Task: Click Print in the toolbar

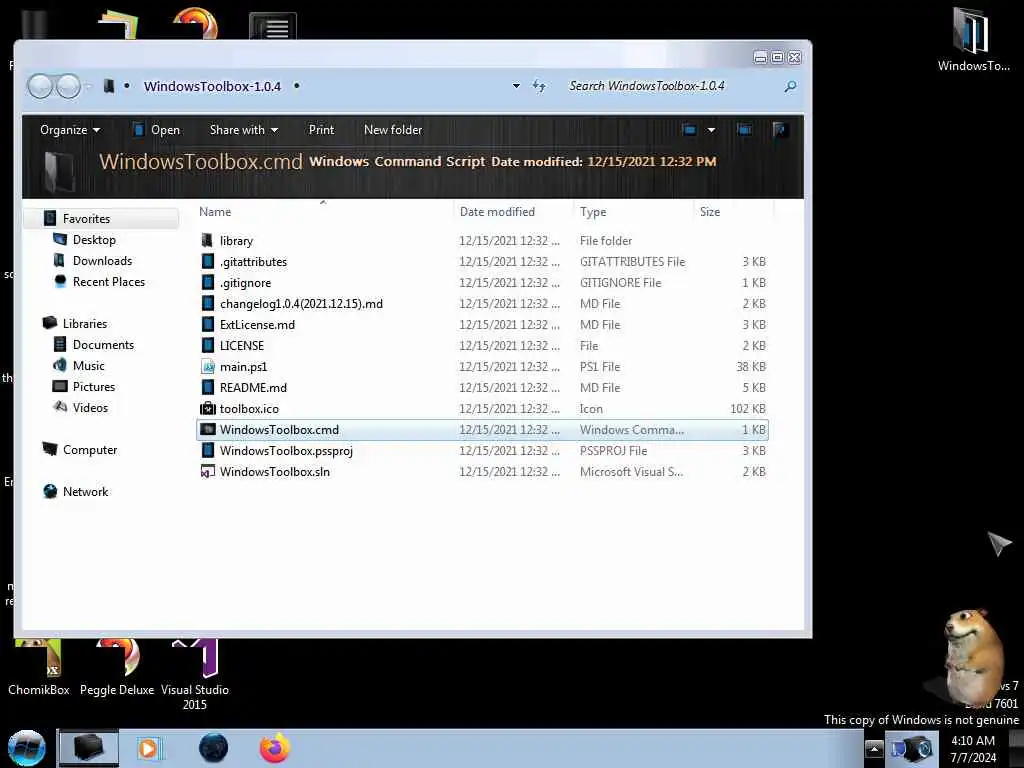Action: coord(321,130)
